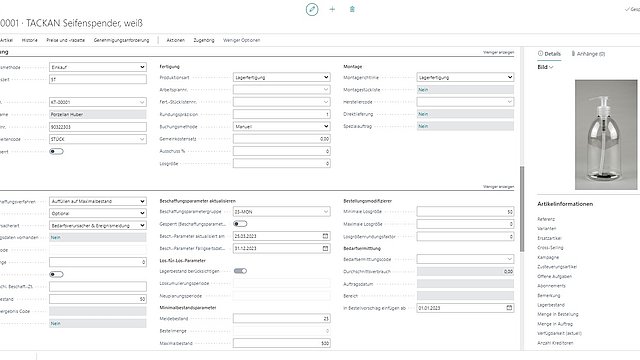Open the Ersatzartikel link
This screenshot has width=640, height=360.
(549, 238)
